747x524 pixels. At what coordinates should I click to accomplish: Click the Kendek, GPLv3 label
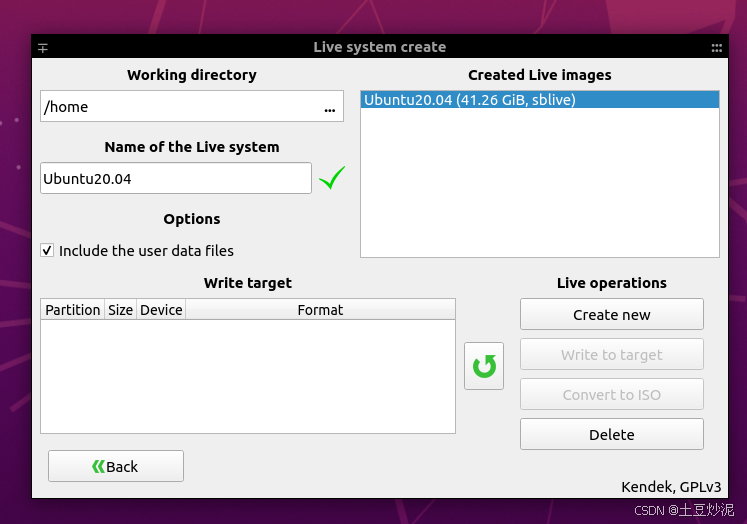(671, 487)
